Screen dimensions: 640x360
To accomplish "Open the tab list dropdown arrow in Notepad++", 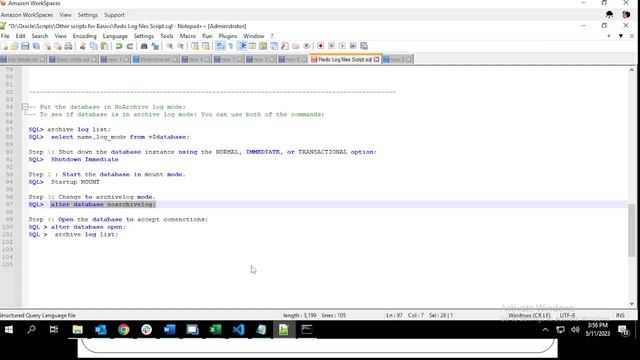I will (621, 36).
